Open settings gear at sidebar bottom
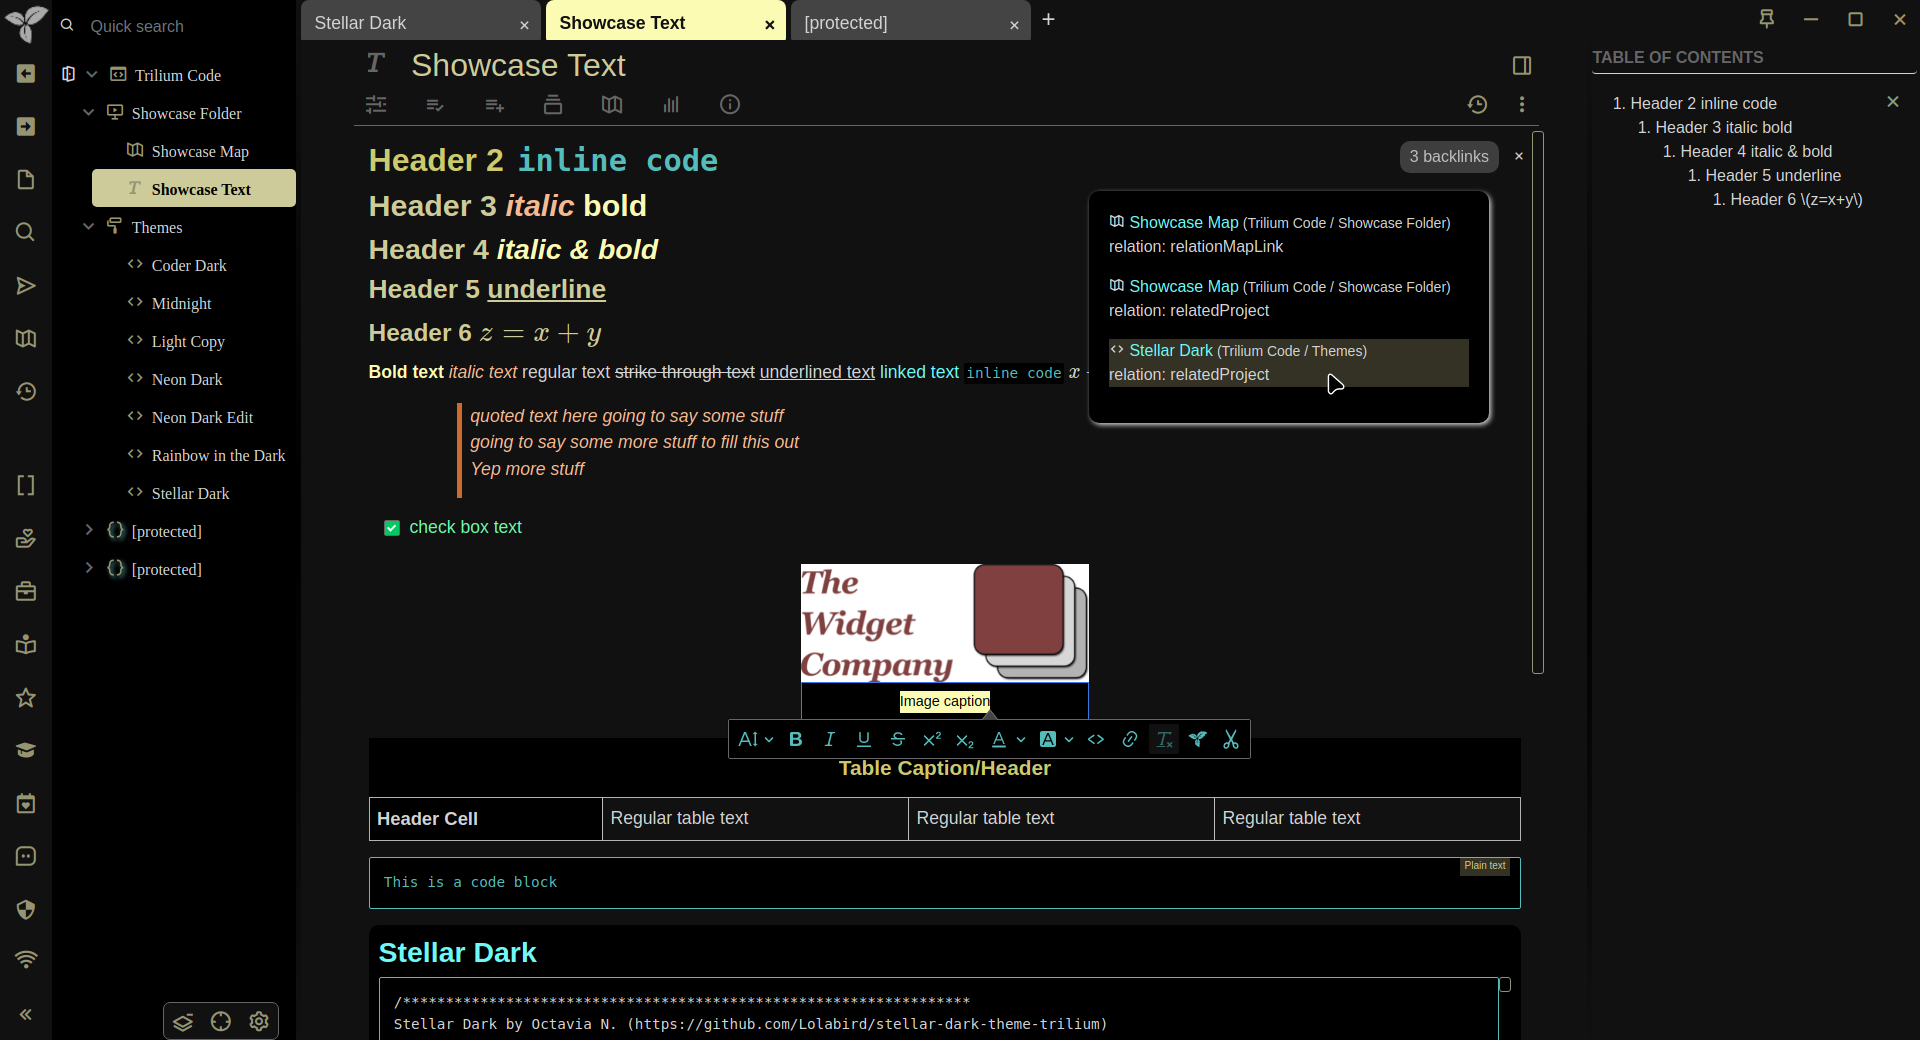Viewport: 1920px width, 1040px height. tap(259, 1021)
